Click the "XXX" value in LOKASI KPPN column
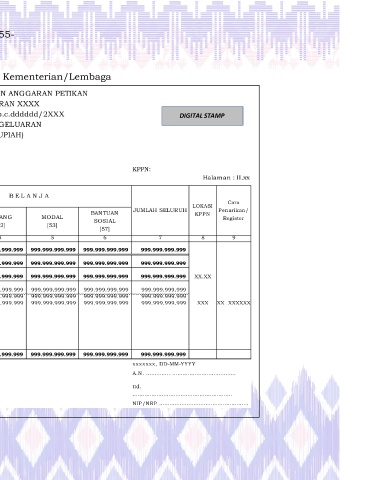The width and height of the screenshot is (367, 480). pos(203,303)
